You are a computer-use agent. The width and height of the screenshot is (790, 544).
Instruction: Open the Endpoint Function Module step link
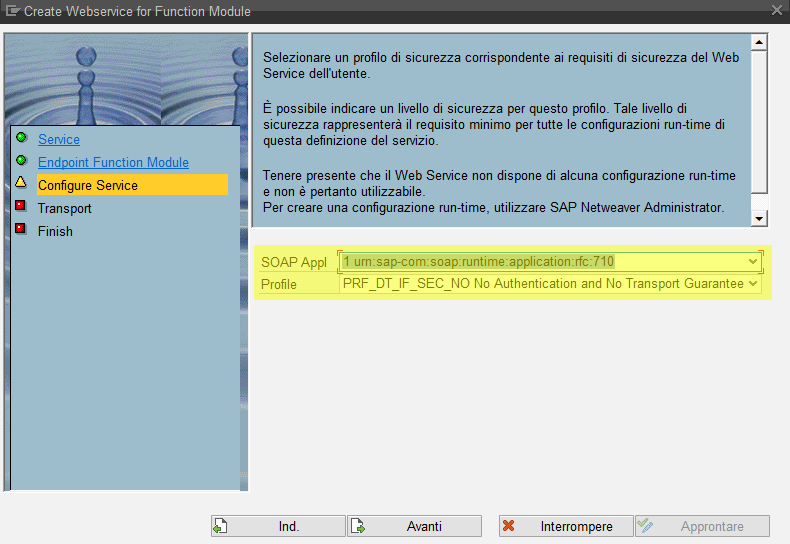tap(113, 163)
